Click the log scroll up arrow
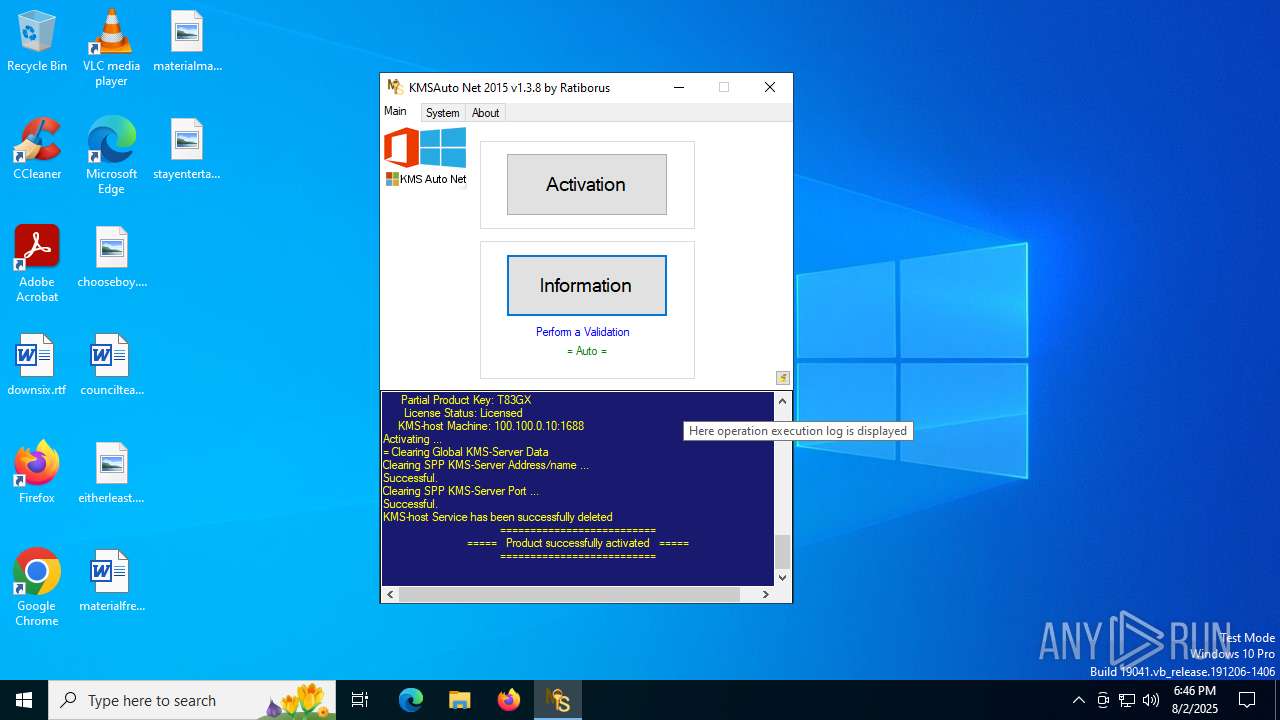 [x=782, y=400]
